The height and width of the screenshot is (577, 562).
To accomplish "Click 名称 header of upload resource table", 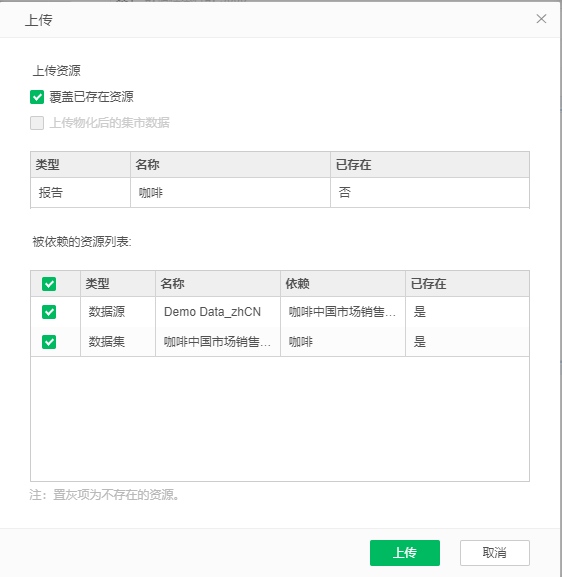I will click(x=230, y=164).
